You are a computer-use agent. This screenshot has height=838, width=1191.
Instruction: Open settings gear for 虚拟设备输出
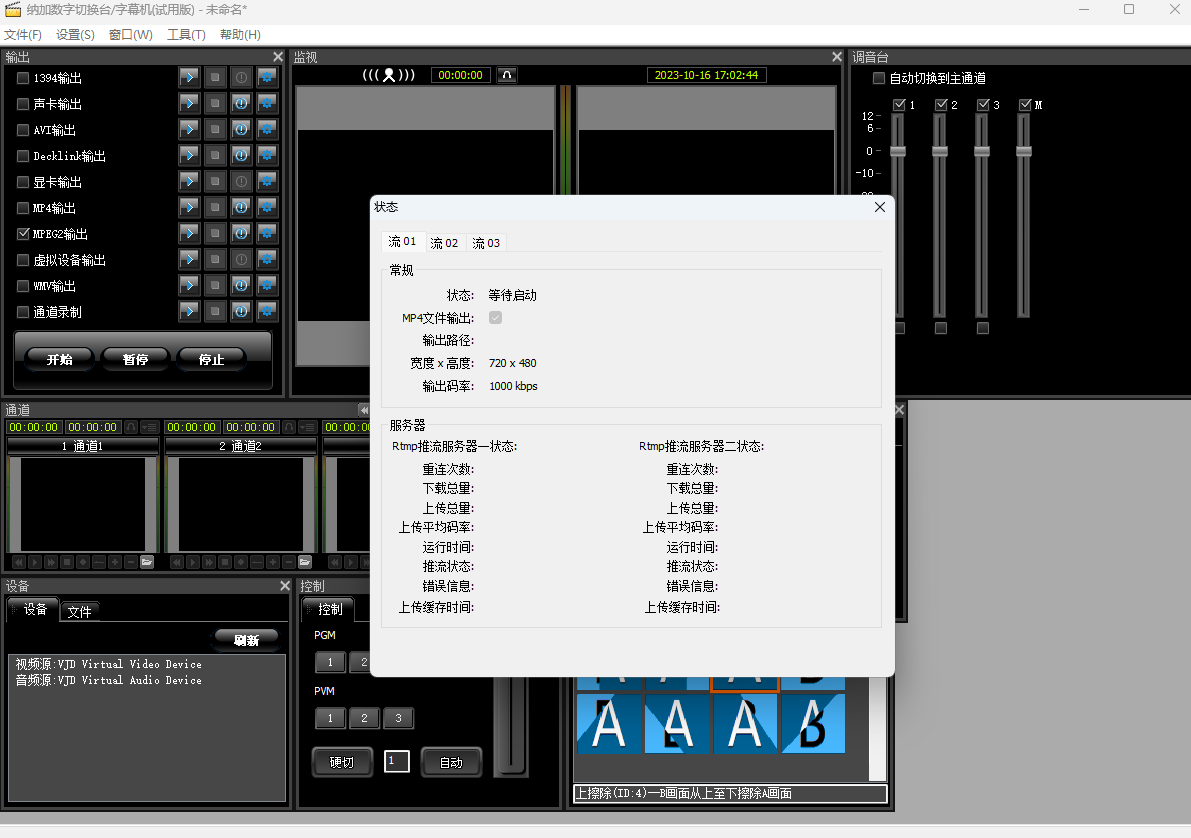tap(267, 259)
